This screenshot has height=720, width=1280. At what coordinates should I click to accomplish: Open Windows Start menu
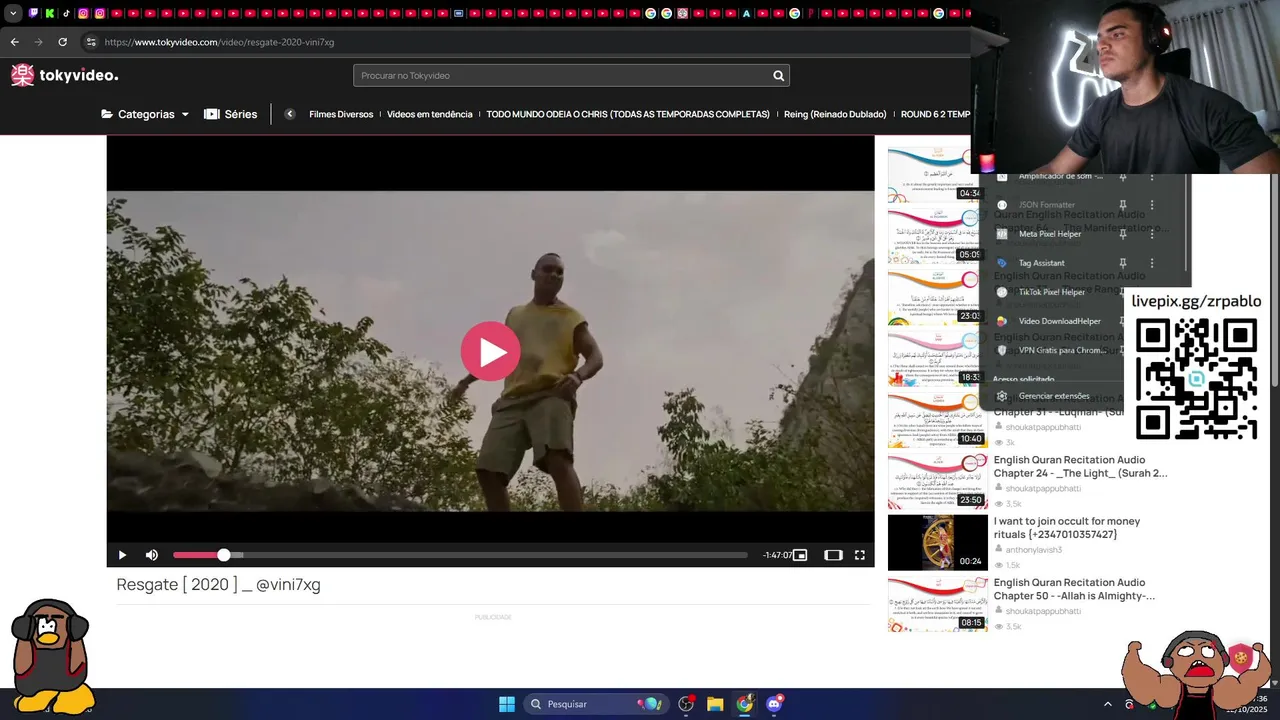507,704
